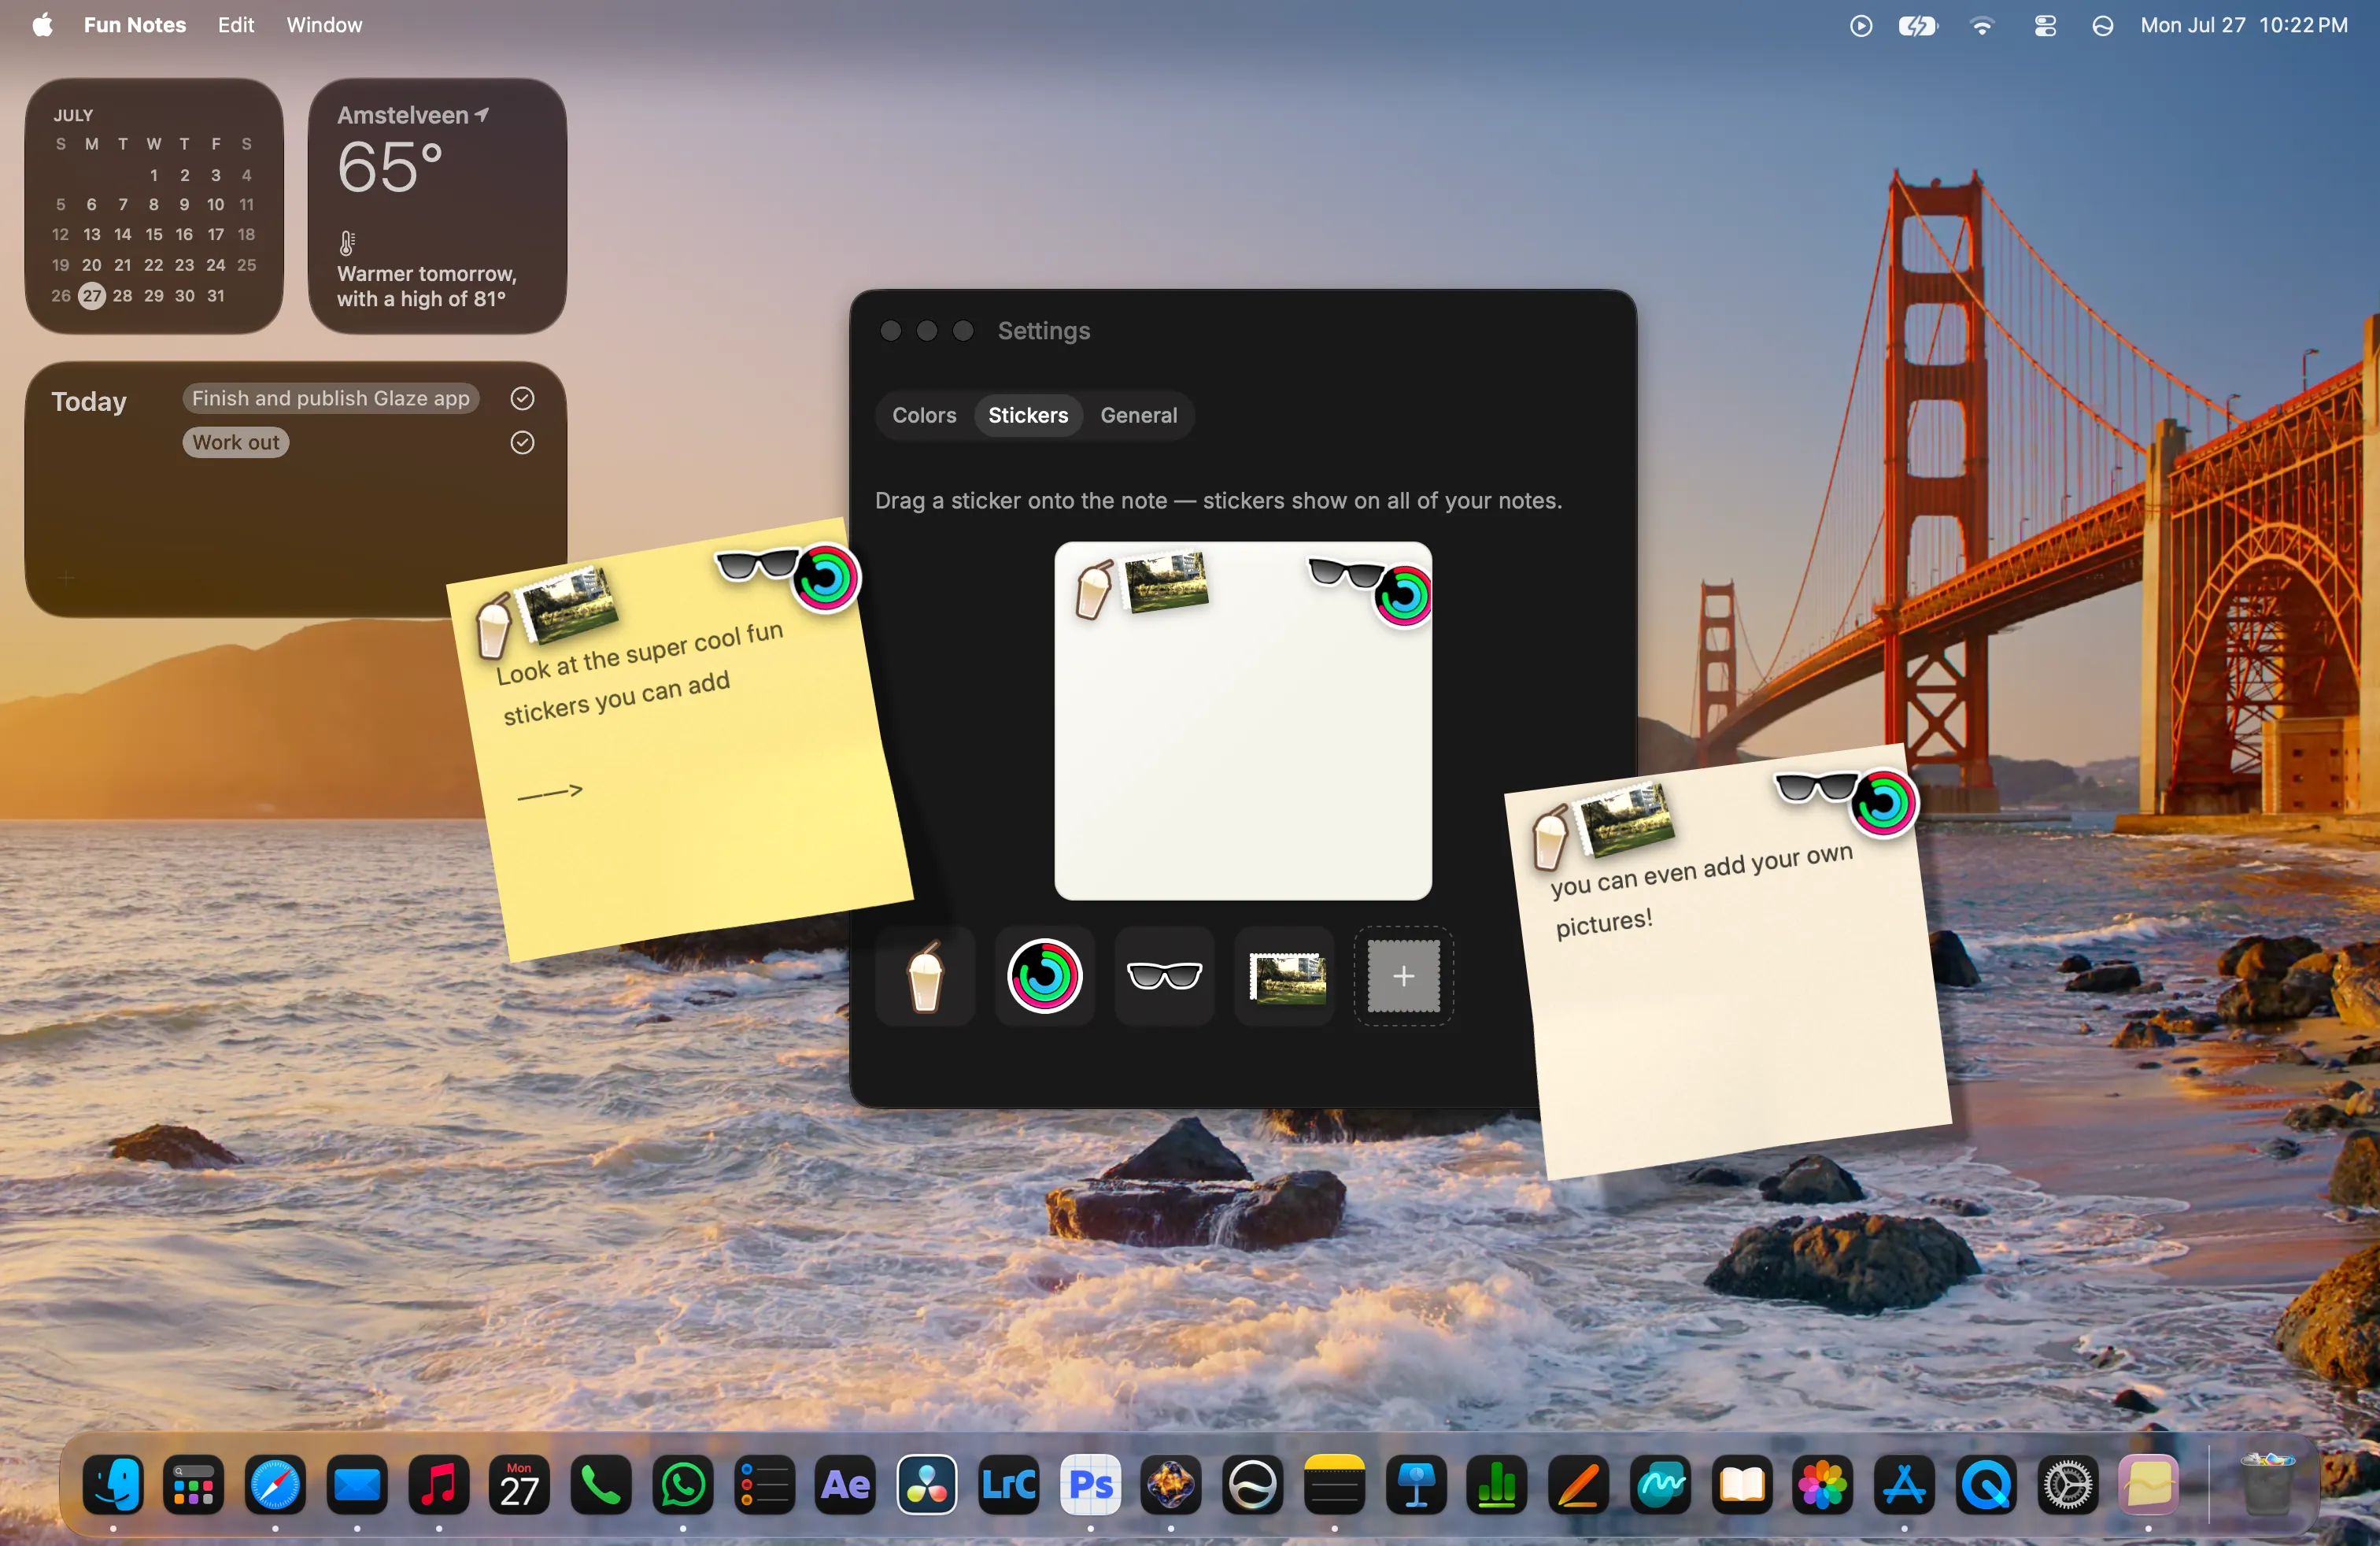Open Finder from the Dock
Screen dimensions: 2380x1546
pos(113,1485)
